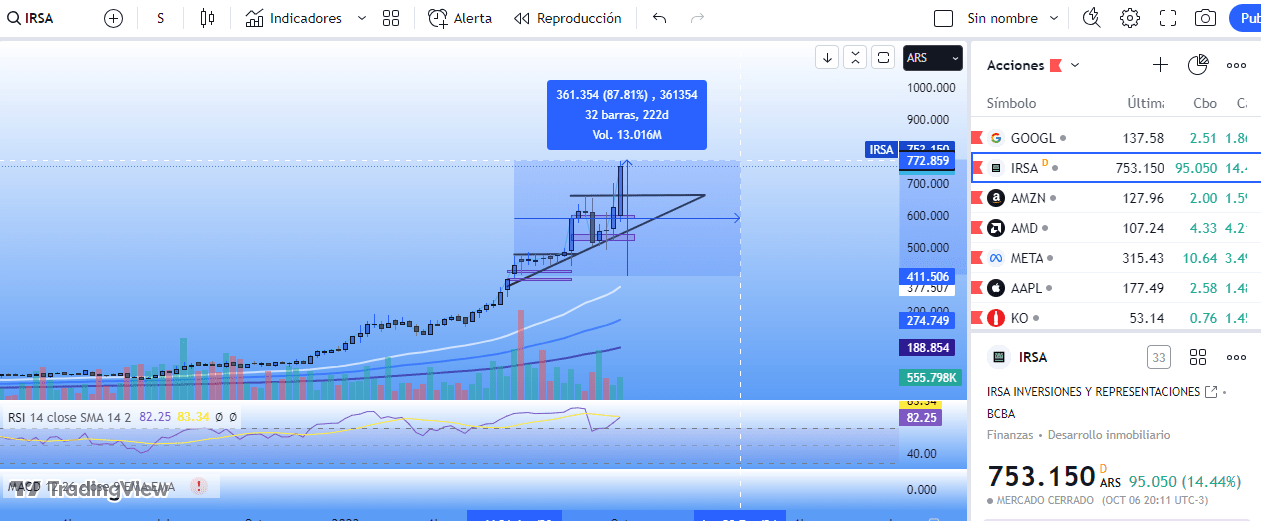1261x521 pixels.
Task: Click the down-arrow button above the price scale
Action: click(827, 57)
